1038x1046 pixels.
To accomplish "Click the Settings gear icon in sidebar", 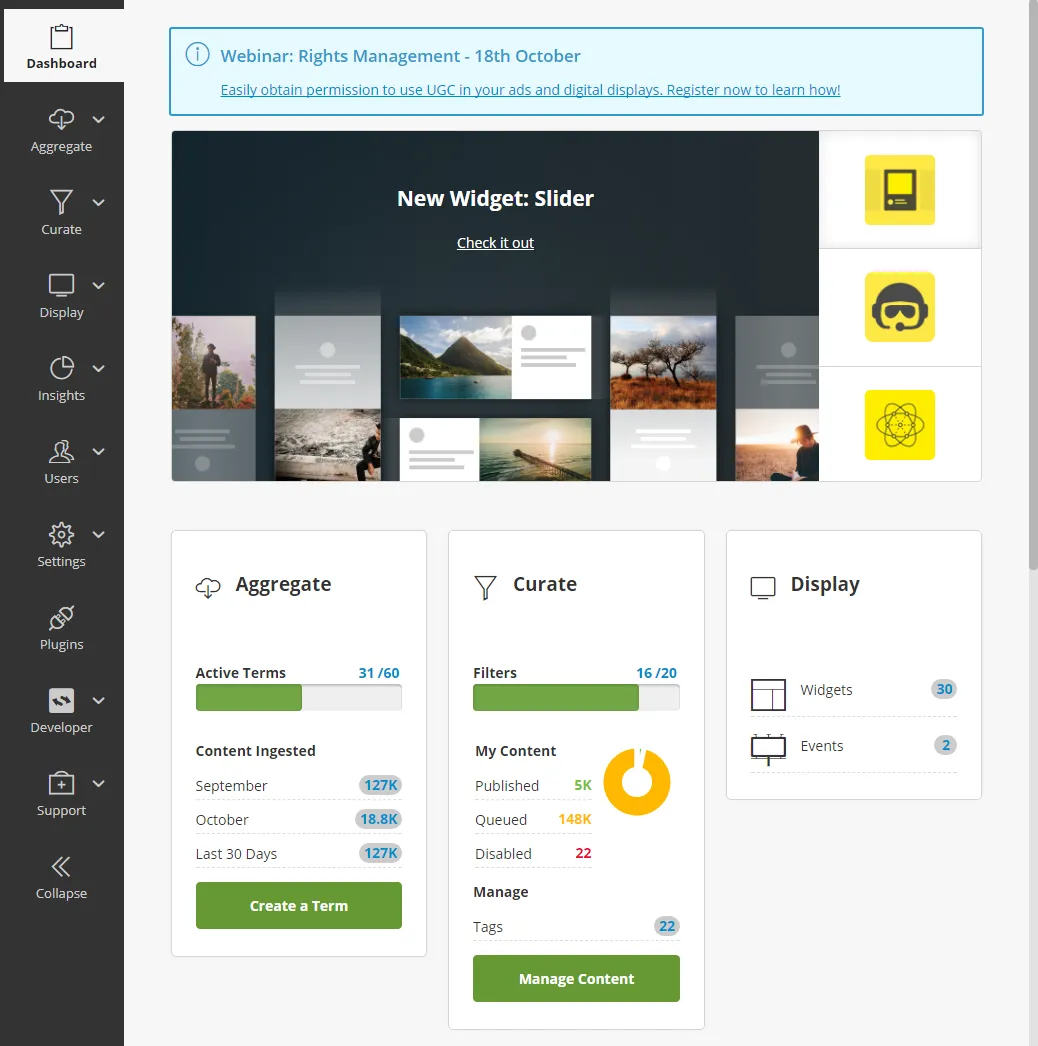I will [x=61, y=534].
